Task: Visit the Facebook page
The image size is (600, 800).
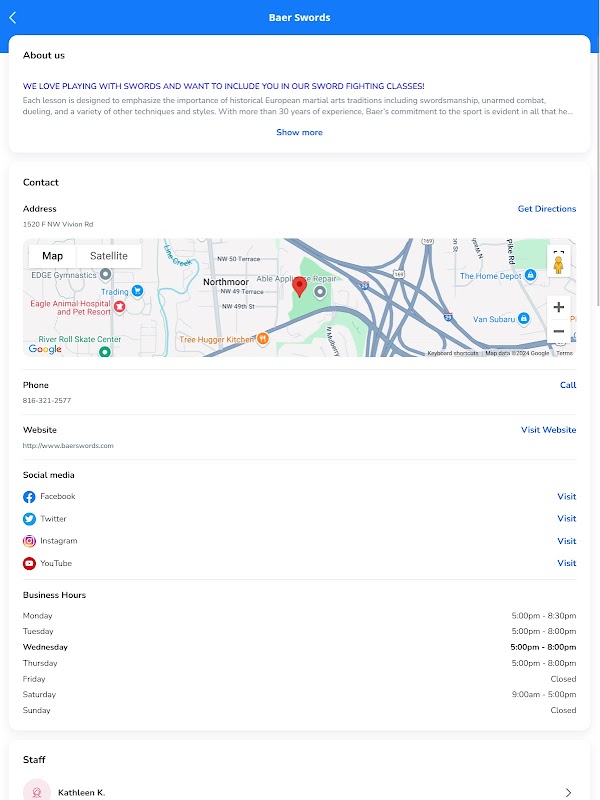Action: pyautogui.click(x=567, y=496)
